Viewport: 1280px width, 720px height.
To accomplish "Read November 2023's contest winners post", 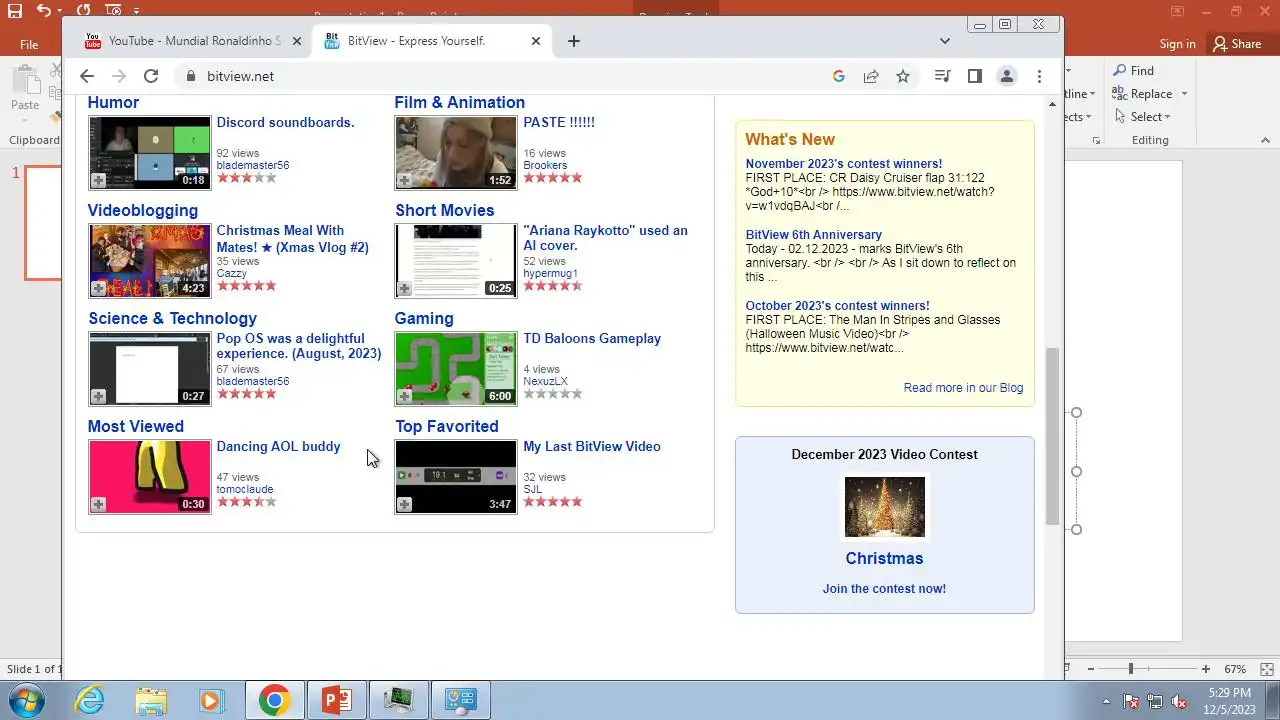I will point(843,163).
